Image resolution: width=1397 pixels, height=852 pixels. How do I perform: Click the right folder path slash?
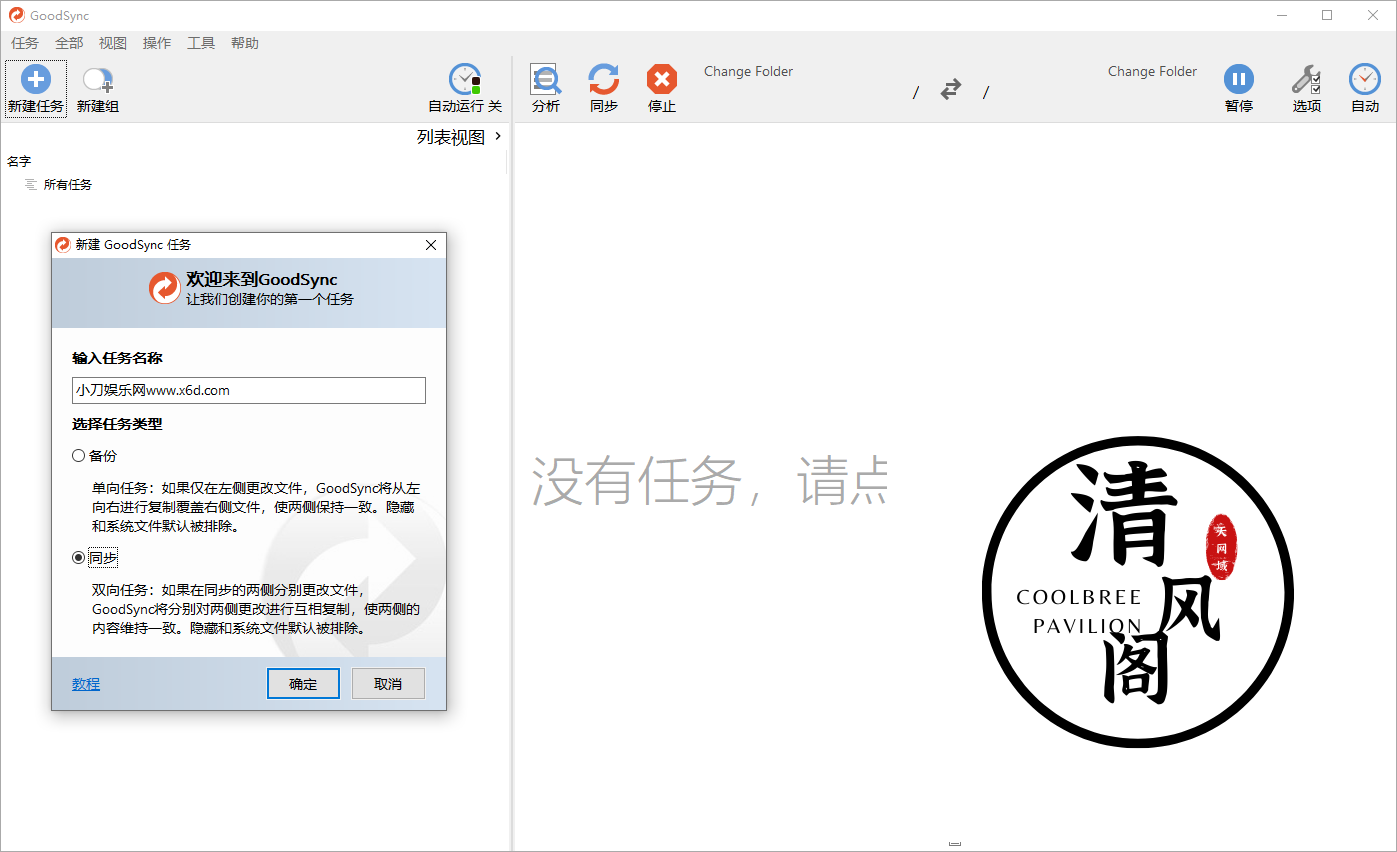(986, 92)
